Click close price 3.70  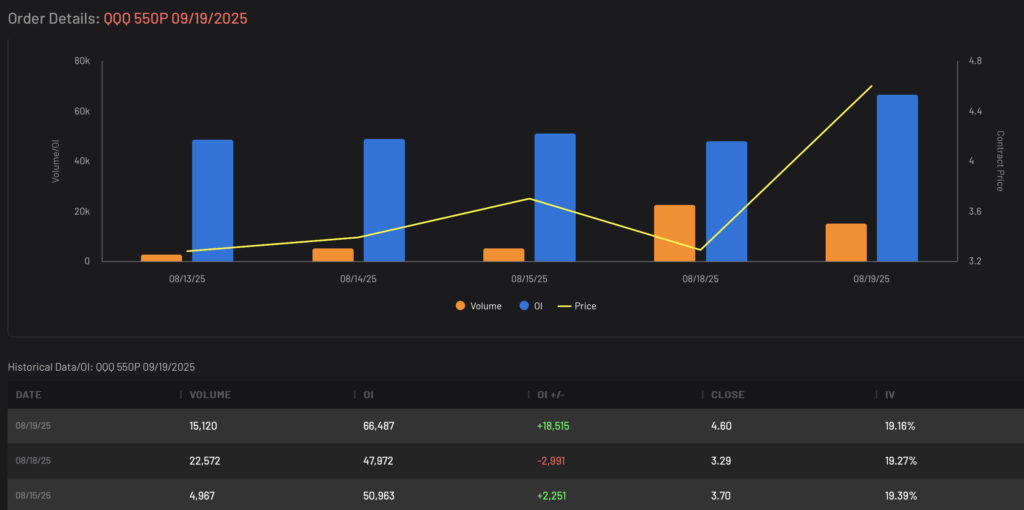pyautogui.click(x=721, y=496)
